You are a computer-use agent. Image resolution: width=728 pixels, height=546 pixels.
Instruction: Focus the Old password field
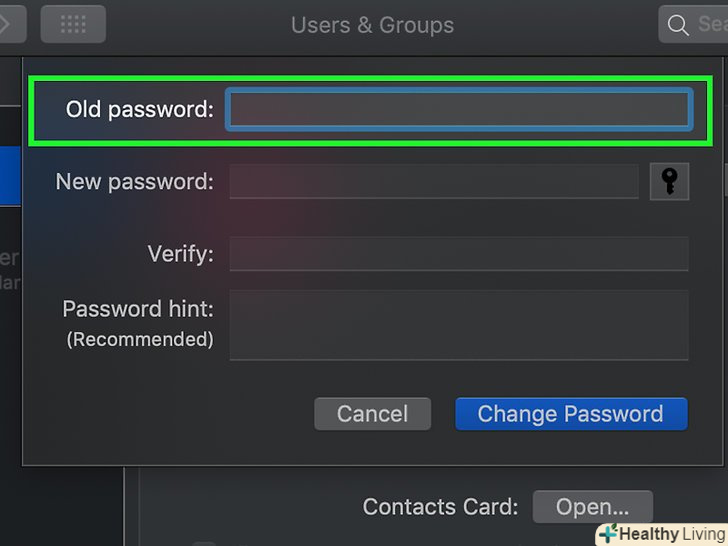(459, 109)
